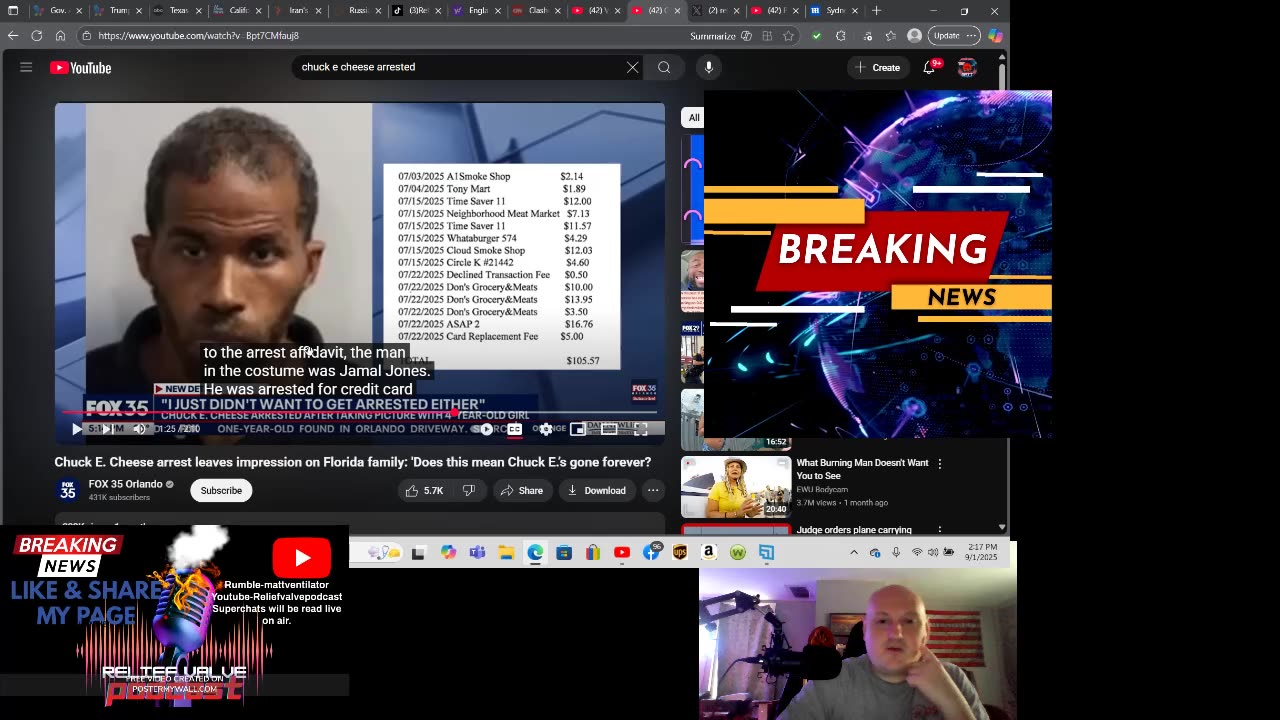Open 'What Burning Man Doesn't Want' title
1280x720 pixels.
point(862,469)
